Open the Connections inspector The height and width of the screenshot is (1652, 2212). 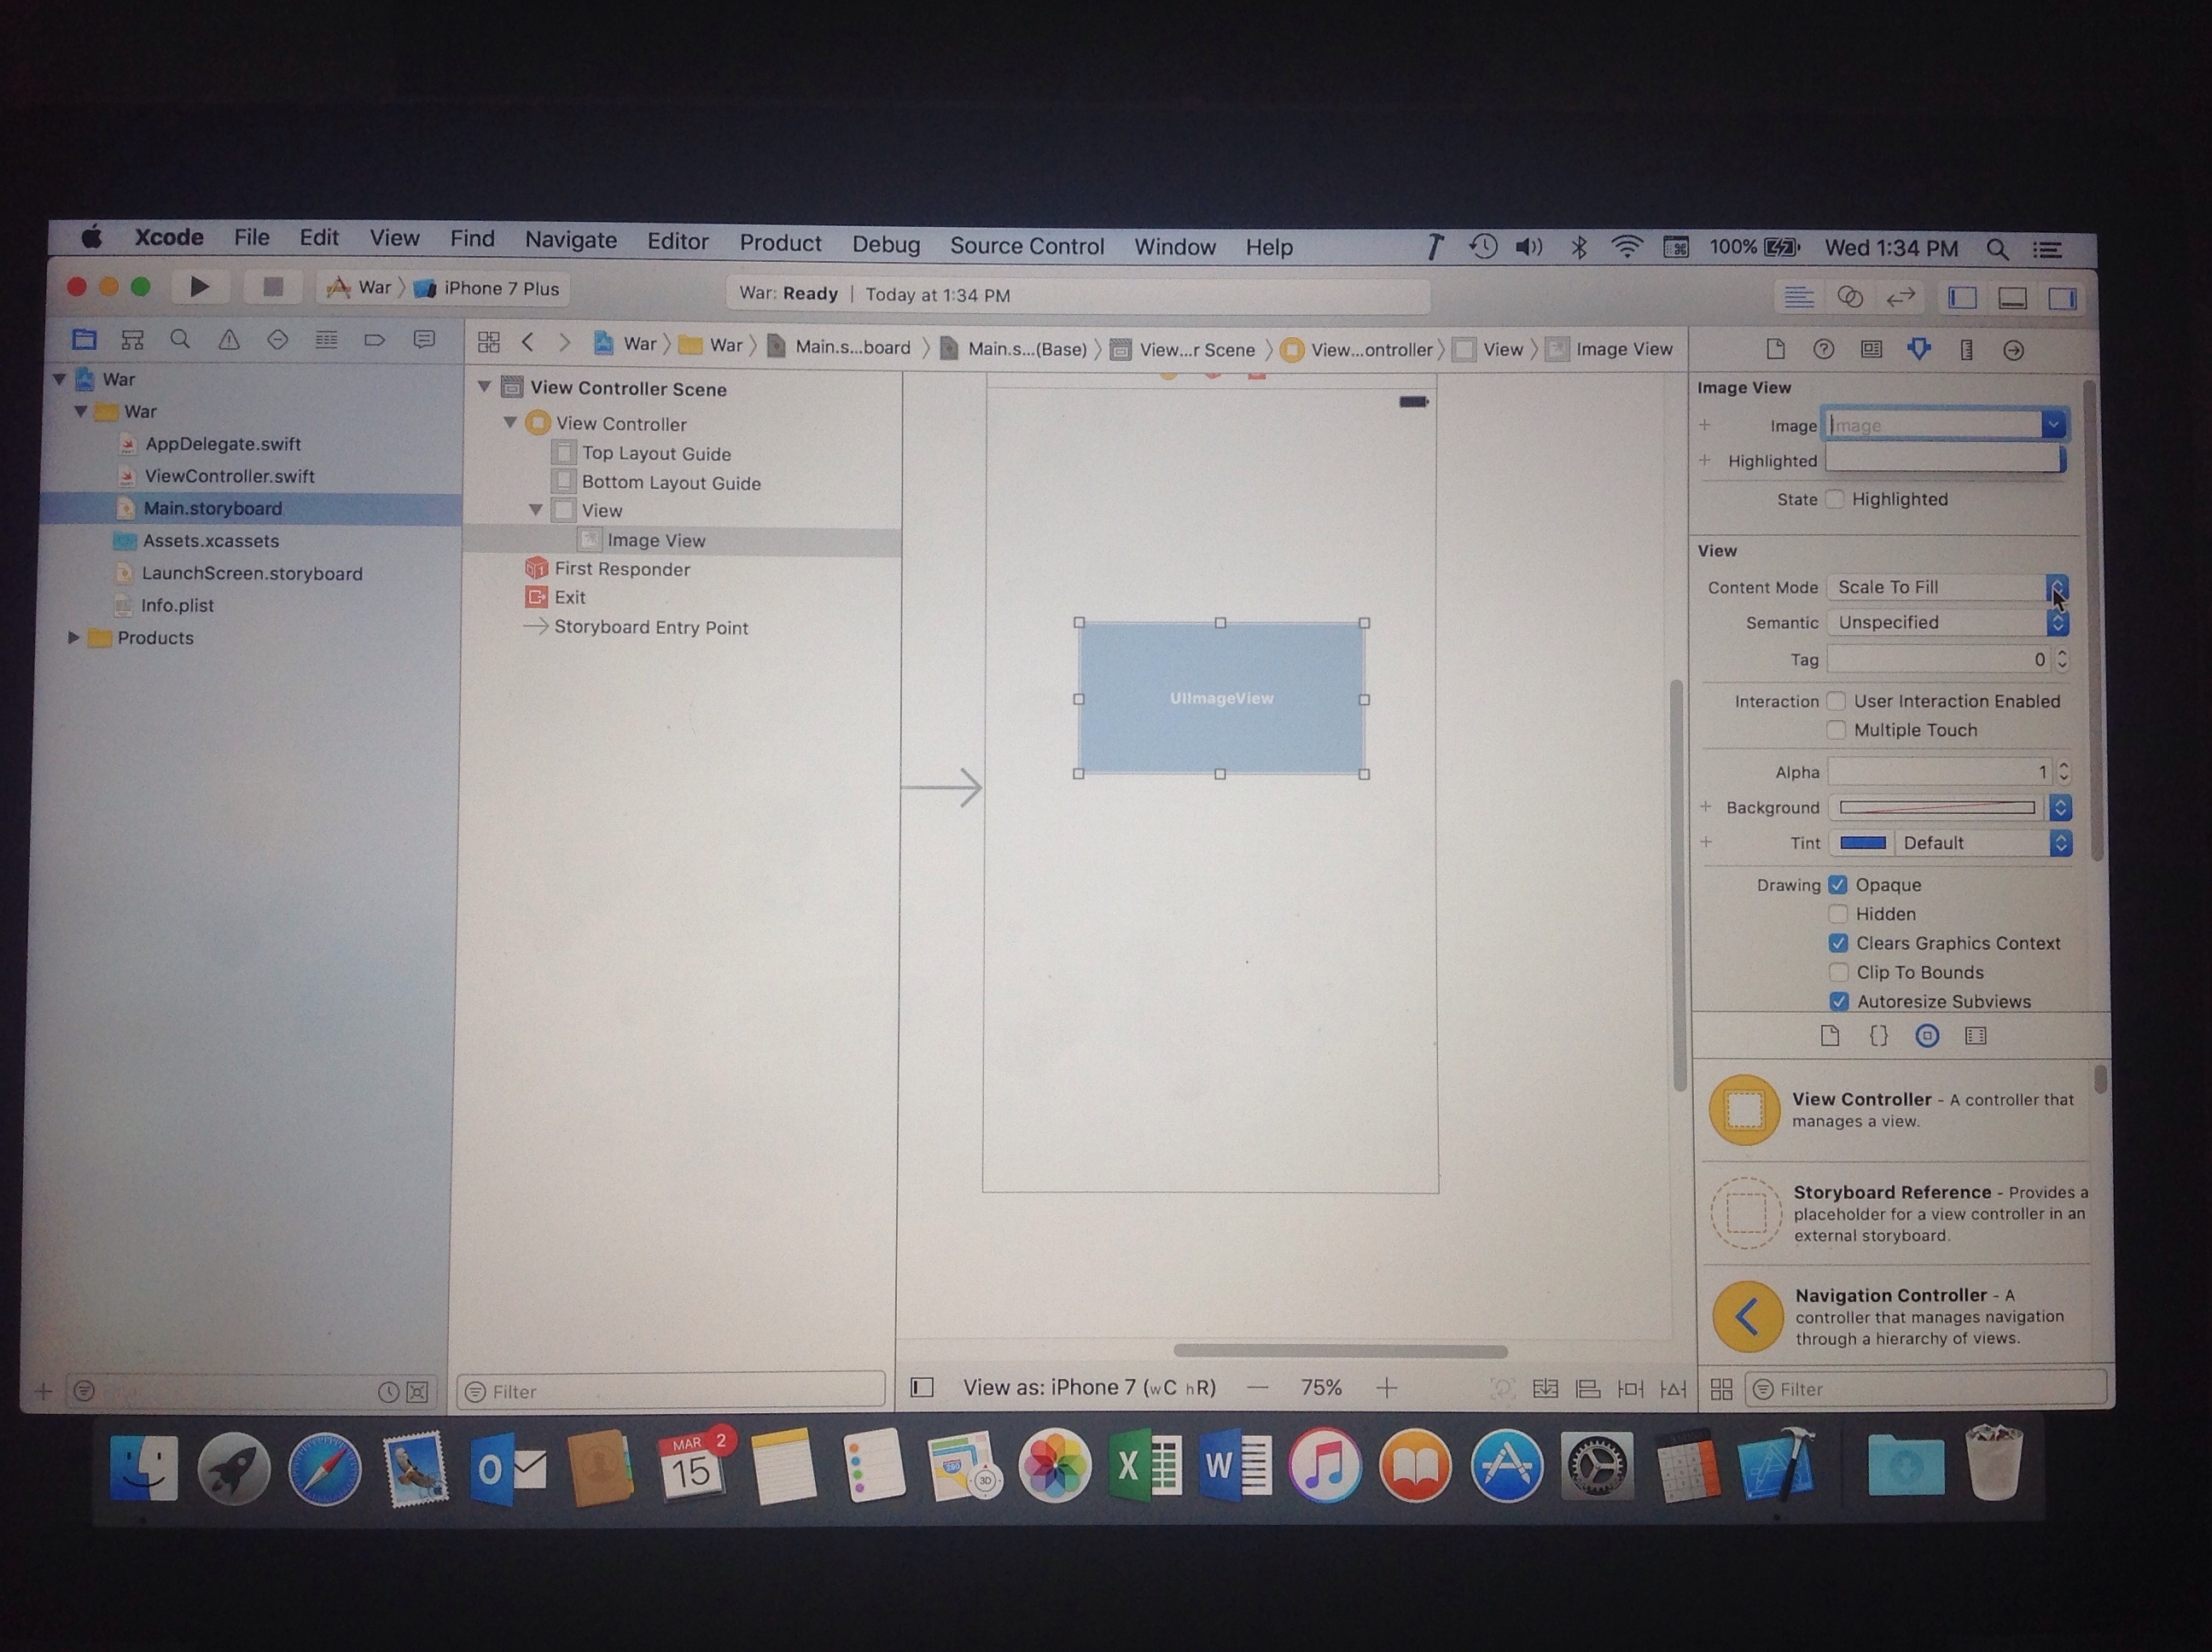(2013, 349)
